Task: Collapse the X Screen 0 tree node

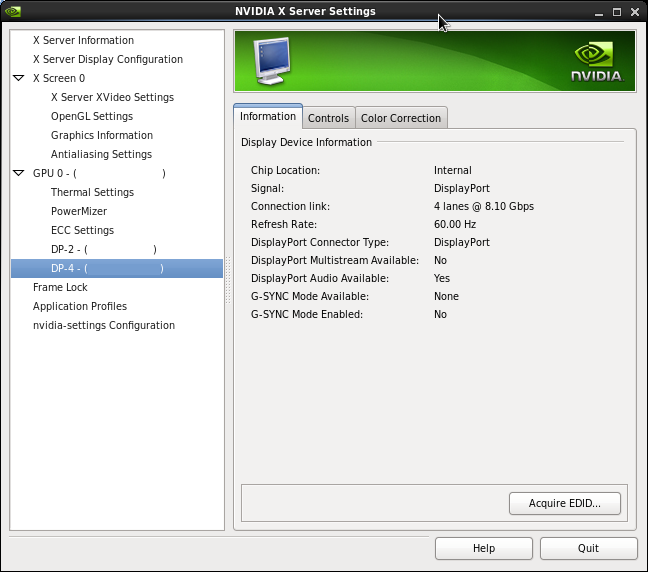Action: [19, 78]
